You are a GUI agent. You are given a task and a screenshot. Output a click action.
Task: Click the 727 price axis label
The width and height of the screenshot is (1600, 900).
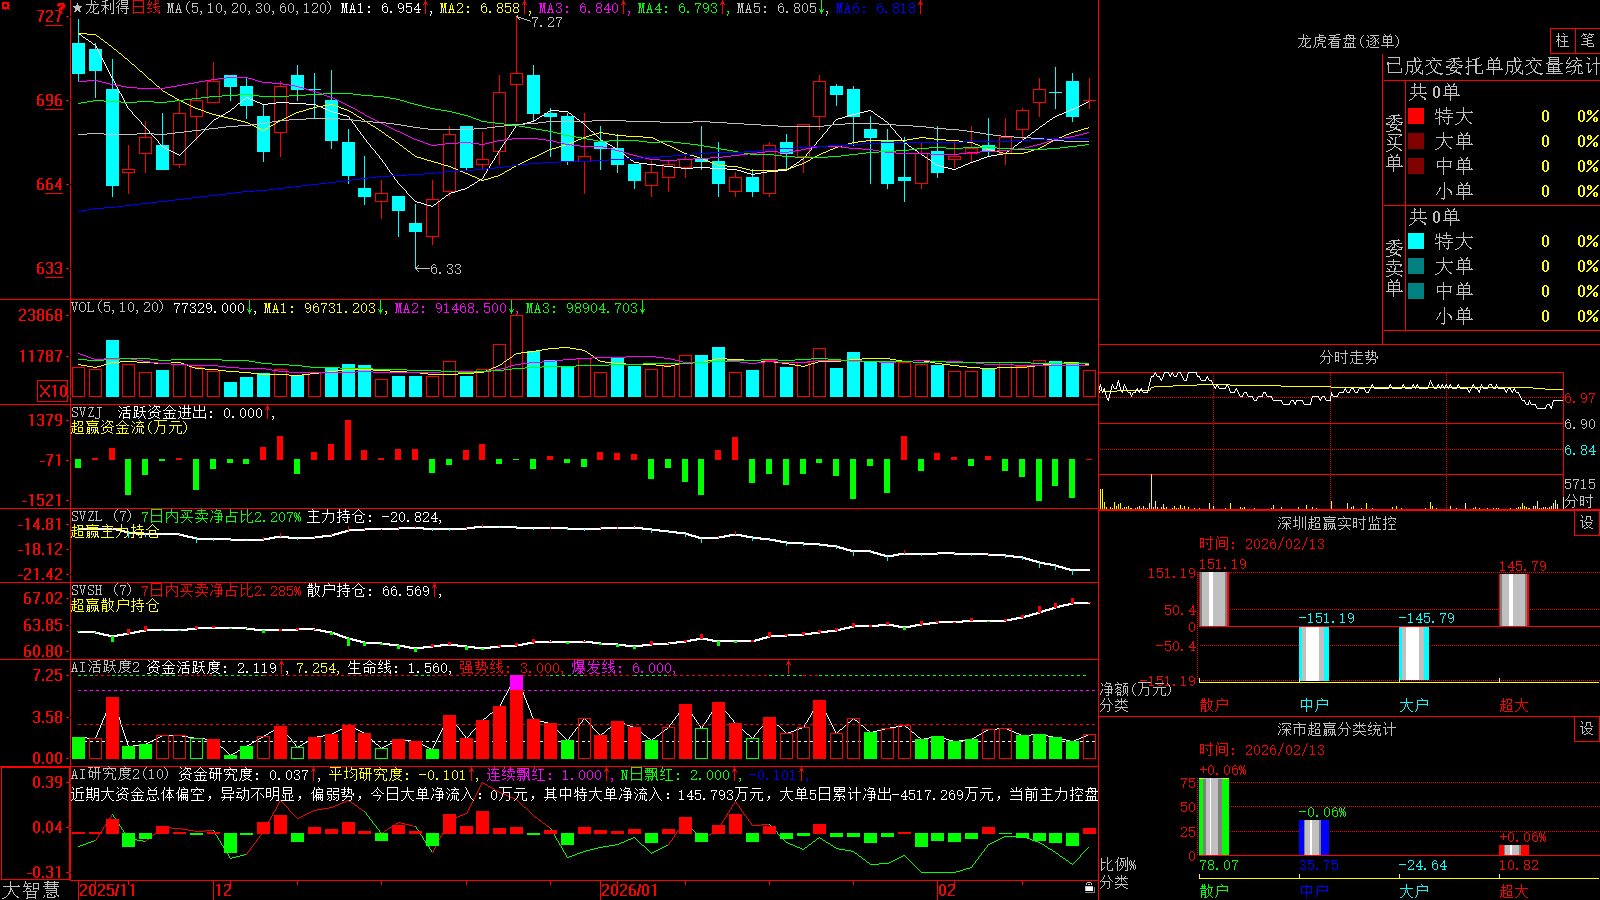49,16
